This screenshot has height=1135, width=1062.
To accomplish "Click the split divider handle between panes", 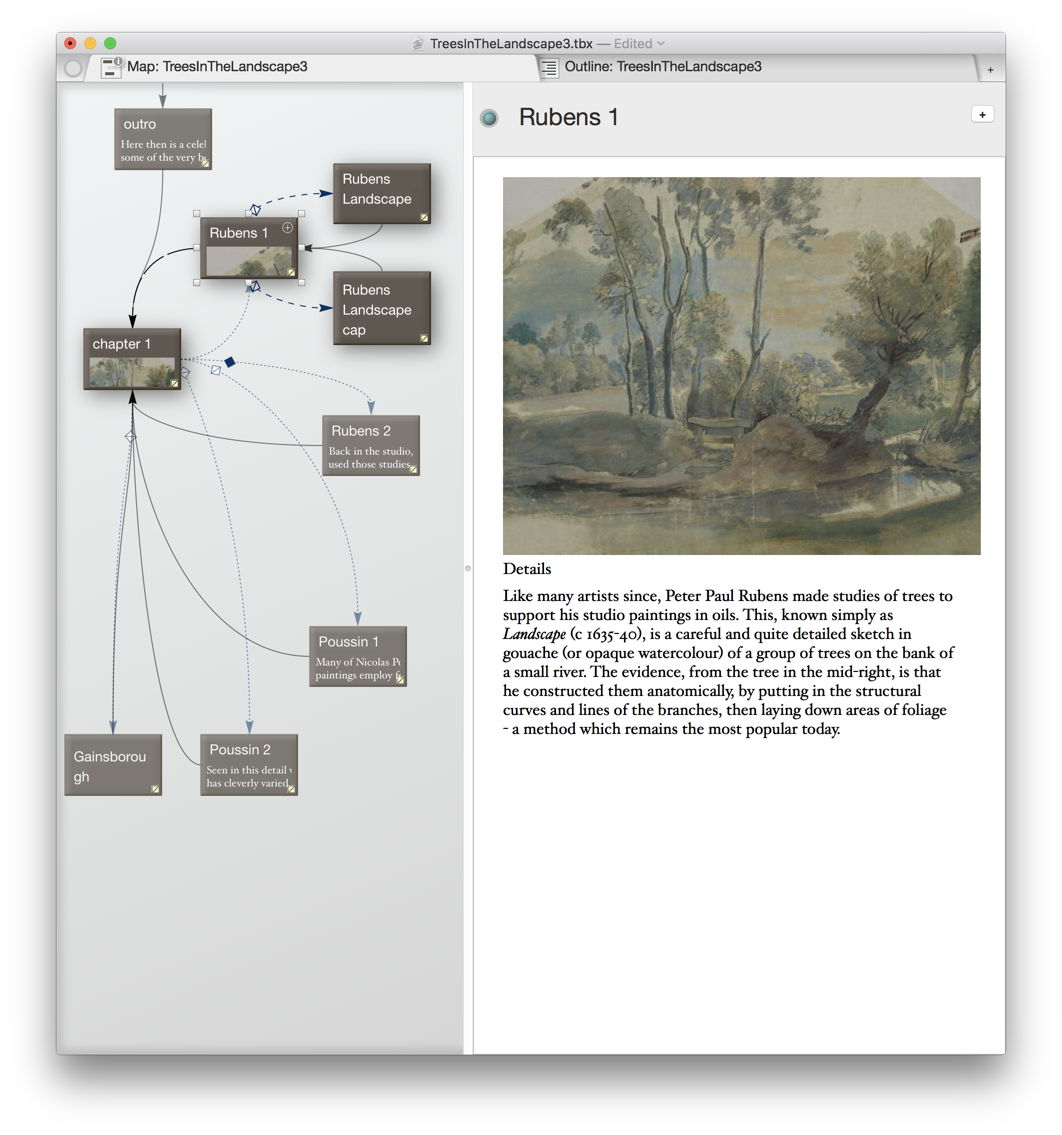I will tap(468, 568).
